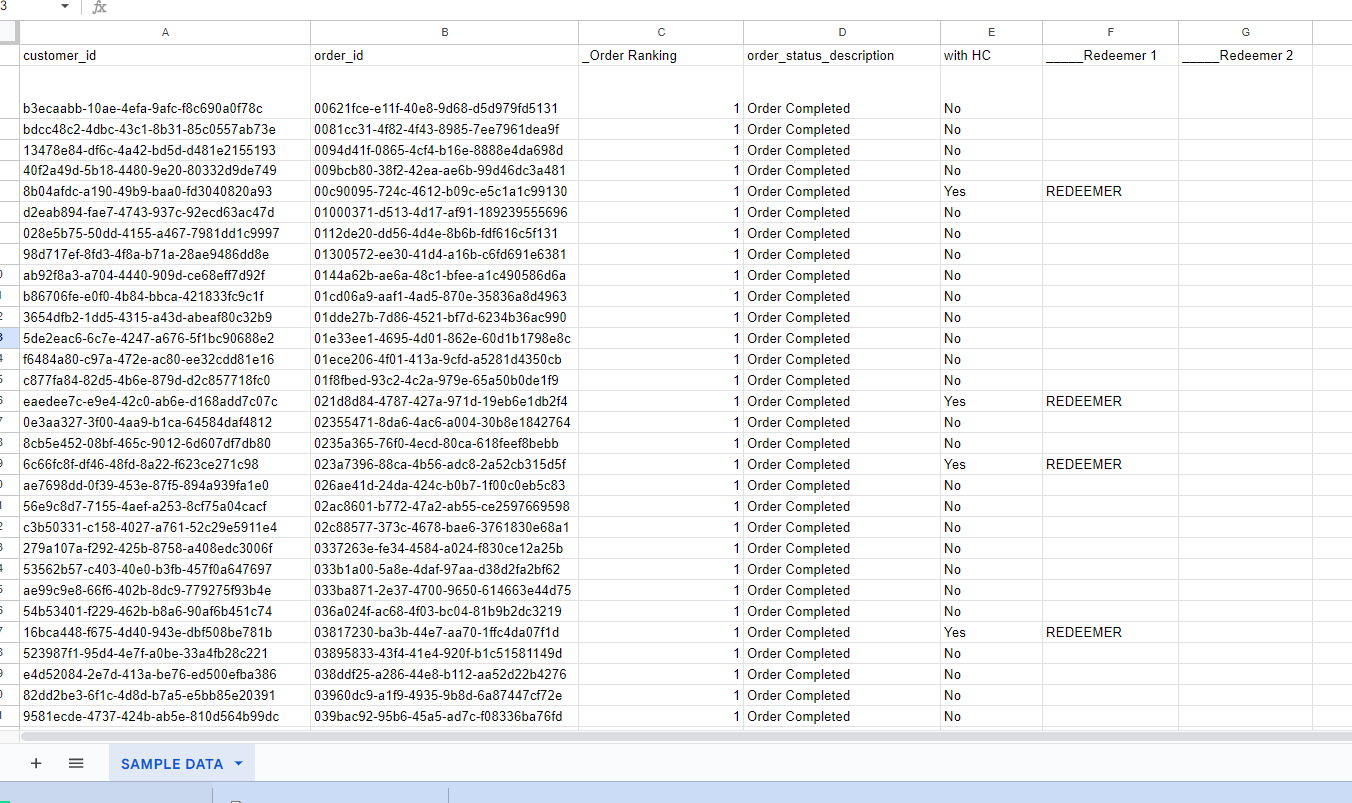Click into the formula bar input
The height and width of the screenshot is (803, 1352).
[x=730, y=8]
